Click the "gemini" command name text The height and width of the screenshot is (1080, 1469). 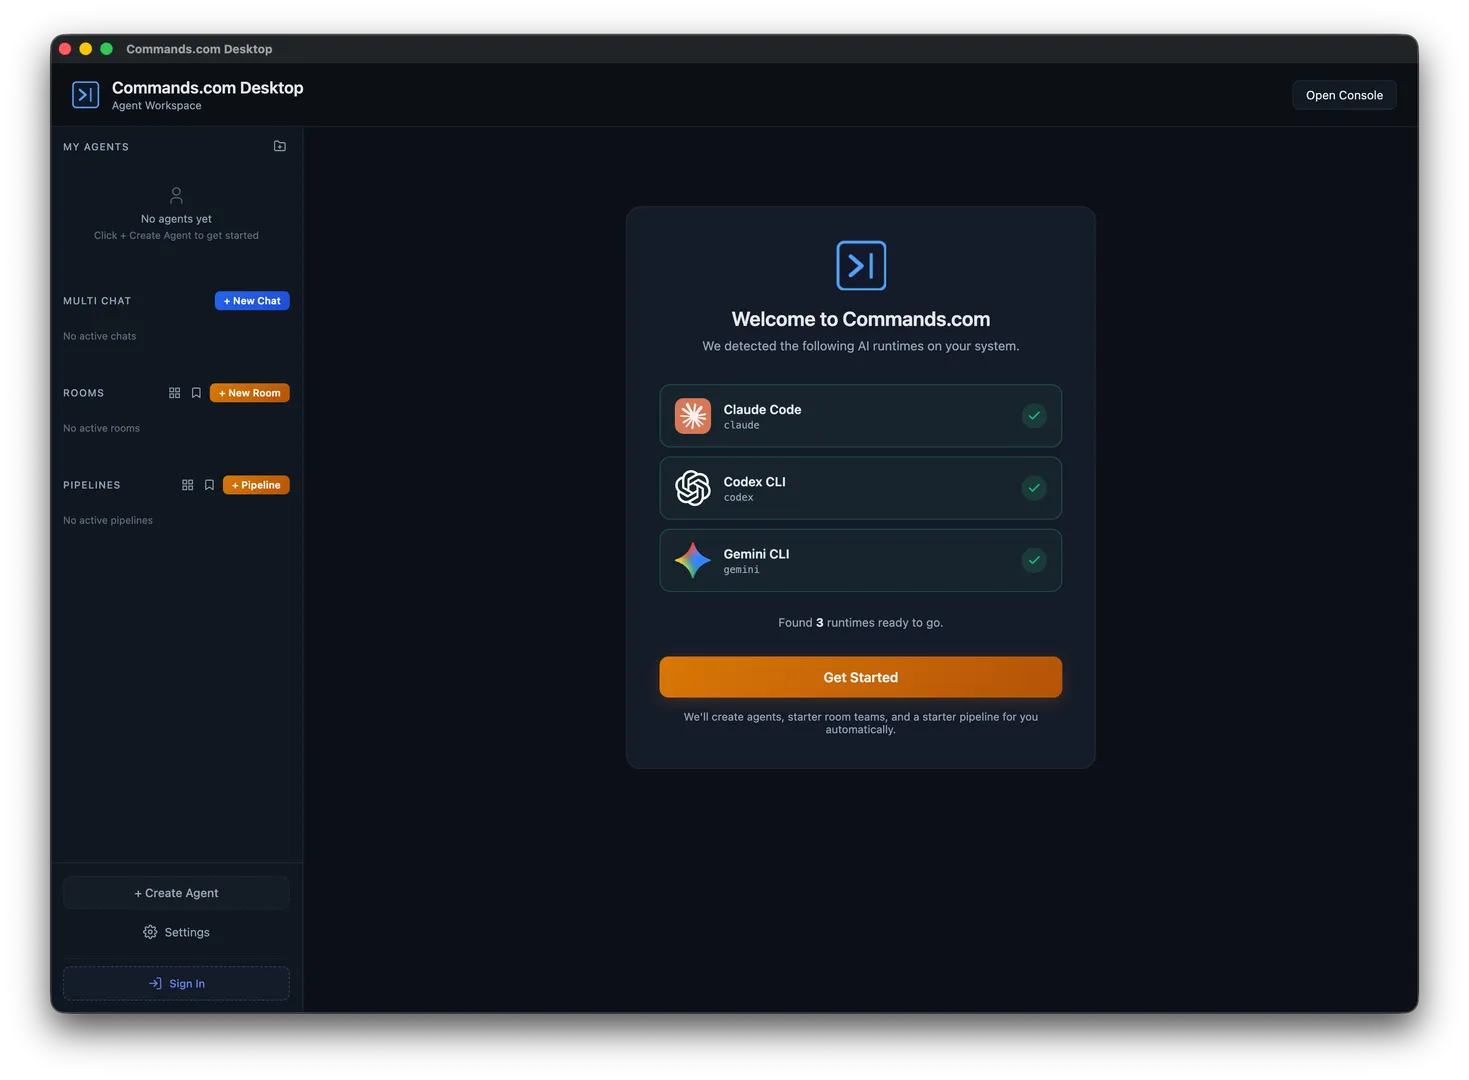click(x=741, y=570)
